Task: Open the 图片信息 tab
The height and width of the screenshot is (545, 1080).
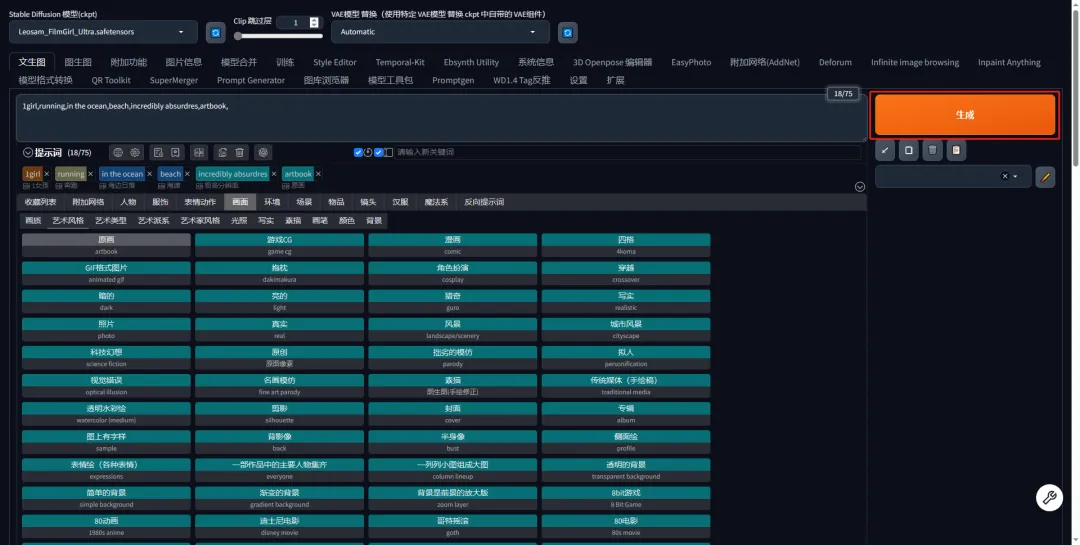Action: pos(184,62)
